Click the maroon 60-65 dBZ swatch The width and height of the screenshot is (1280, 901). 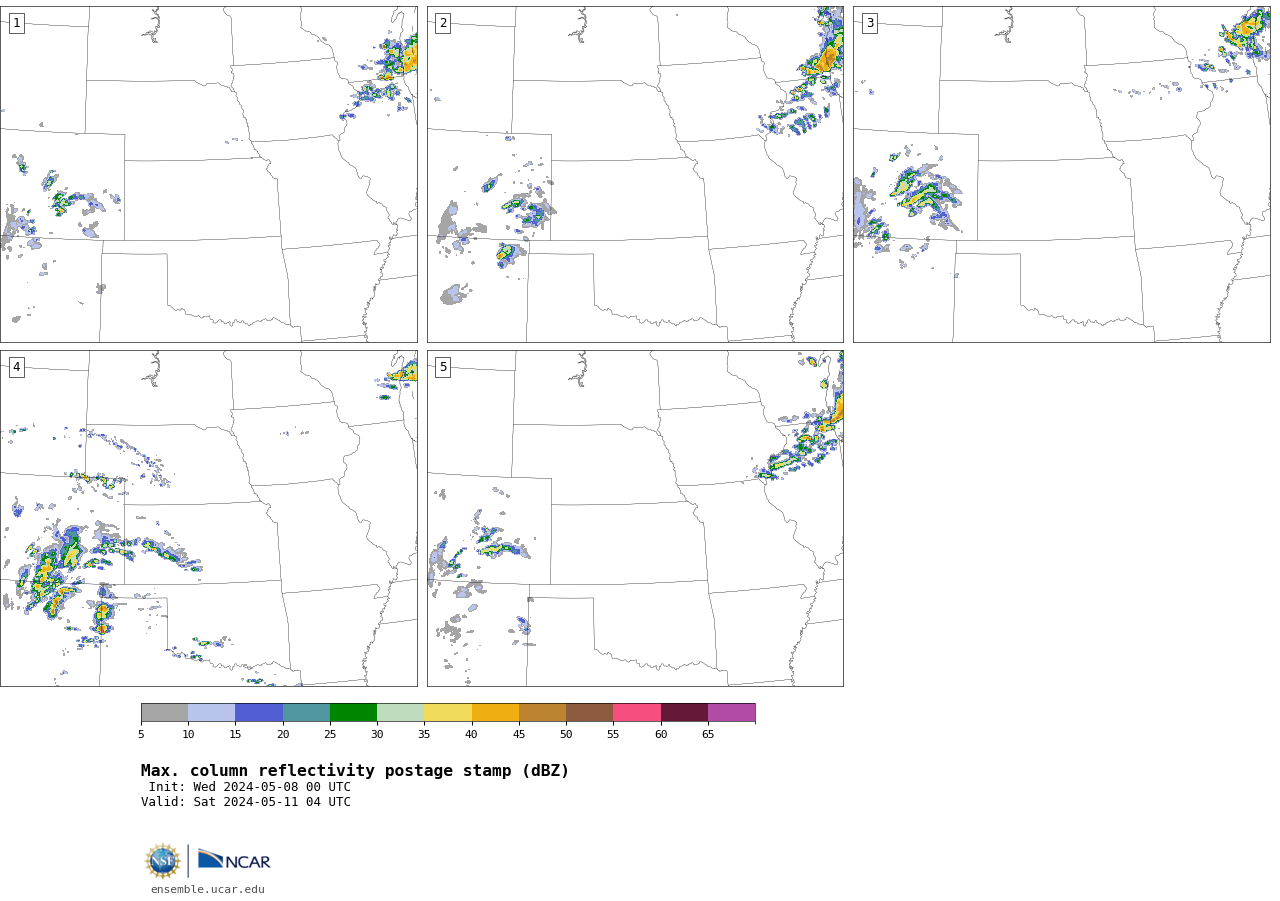point(684,713)
